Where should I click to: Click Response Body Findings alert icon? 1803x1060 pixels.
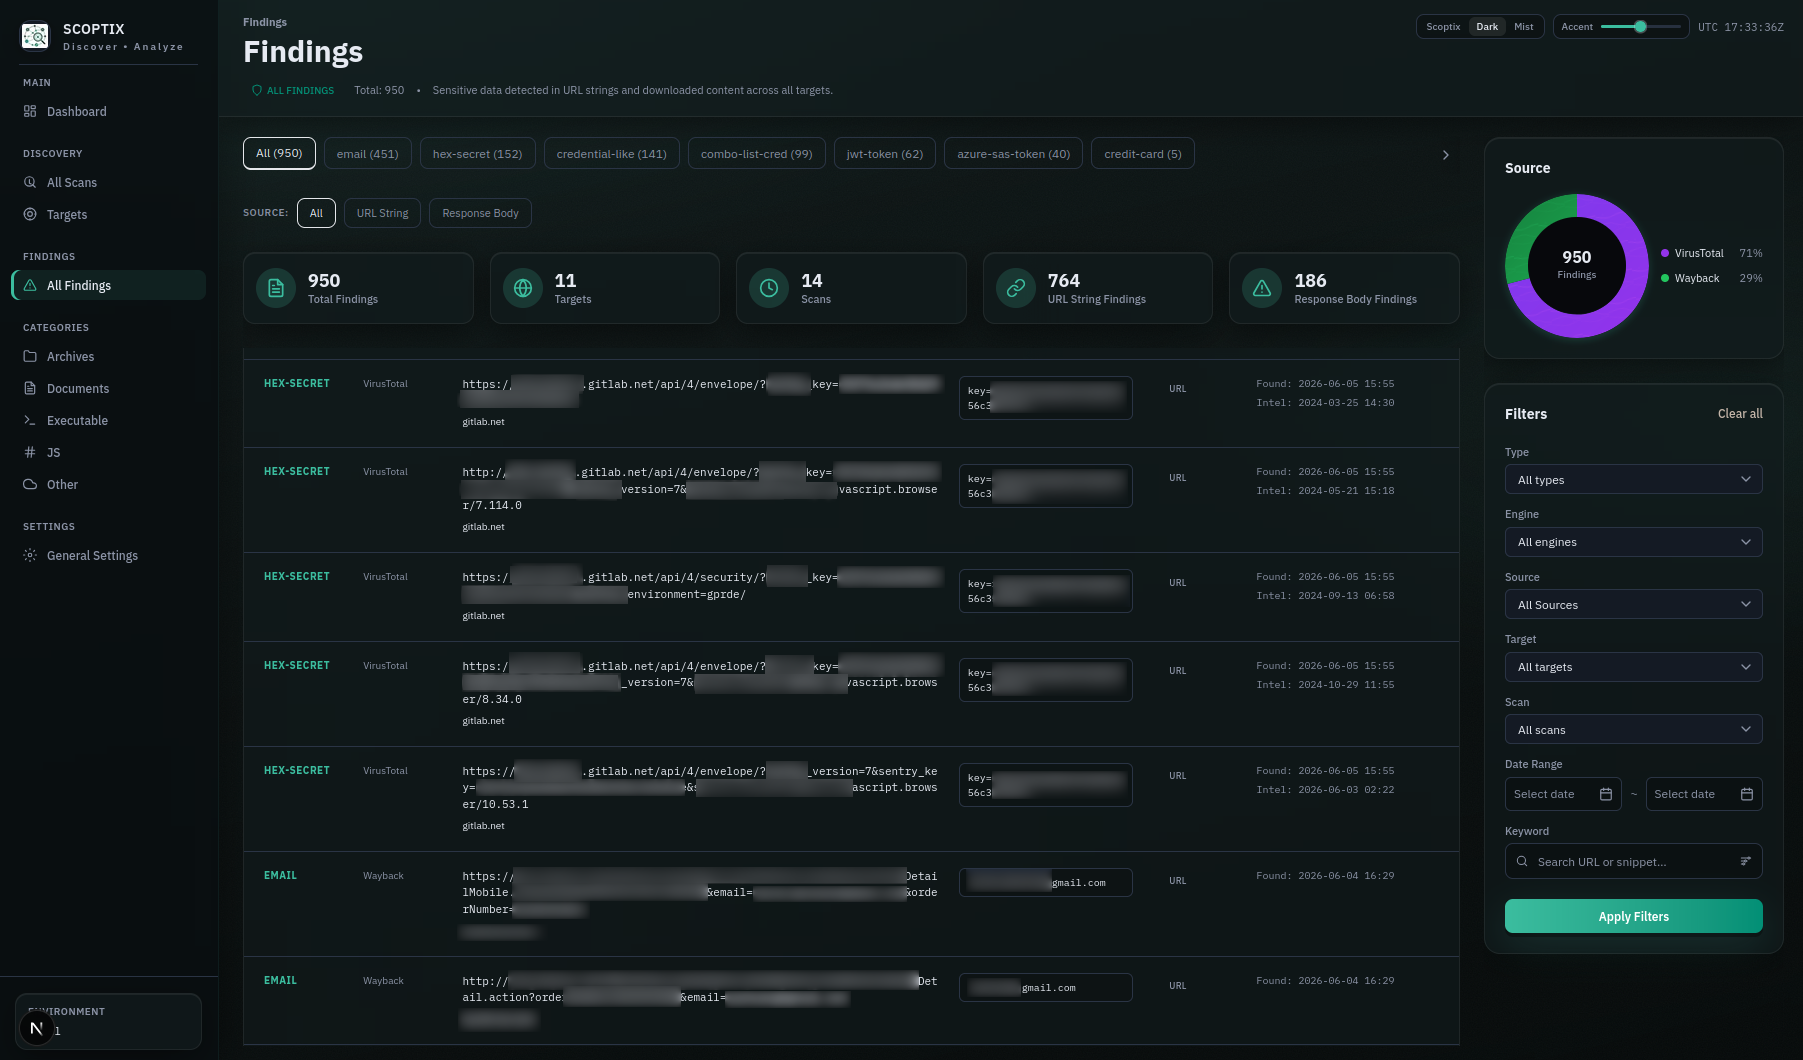click(1262, 288)
